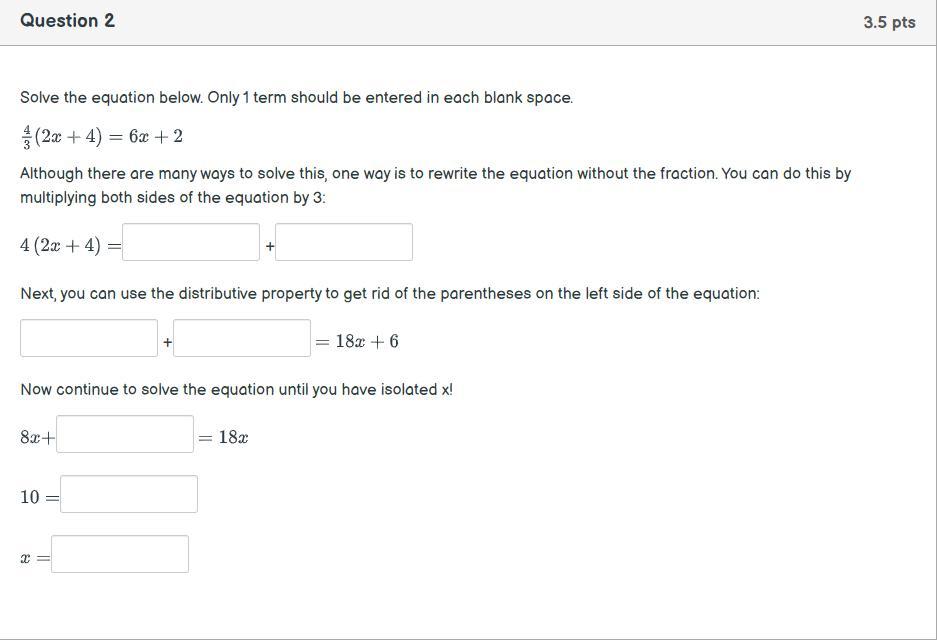Click the blank directly before = 18x + 6

pyautogui.click(x=242, y=338)
